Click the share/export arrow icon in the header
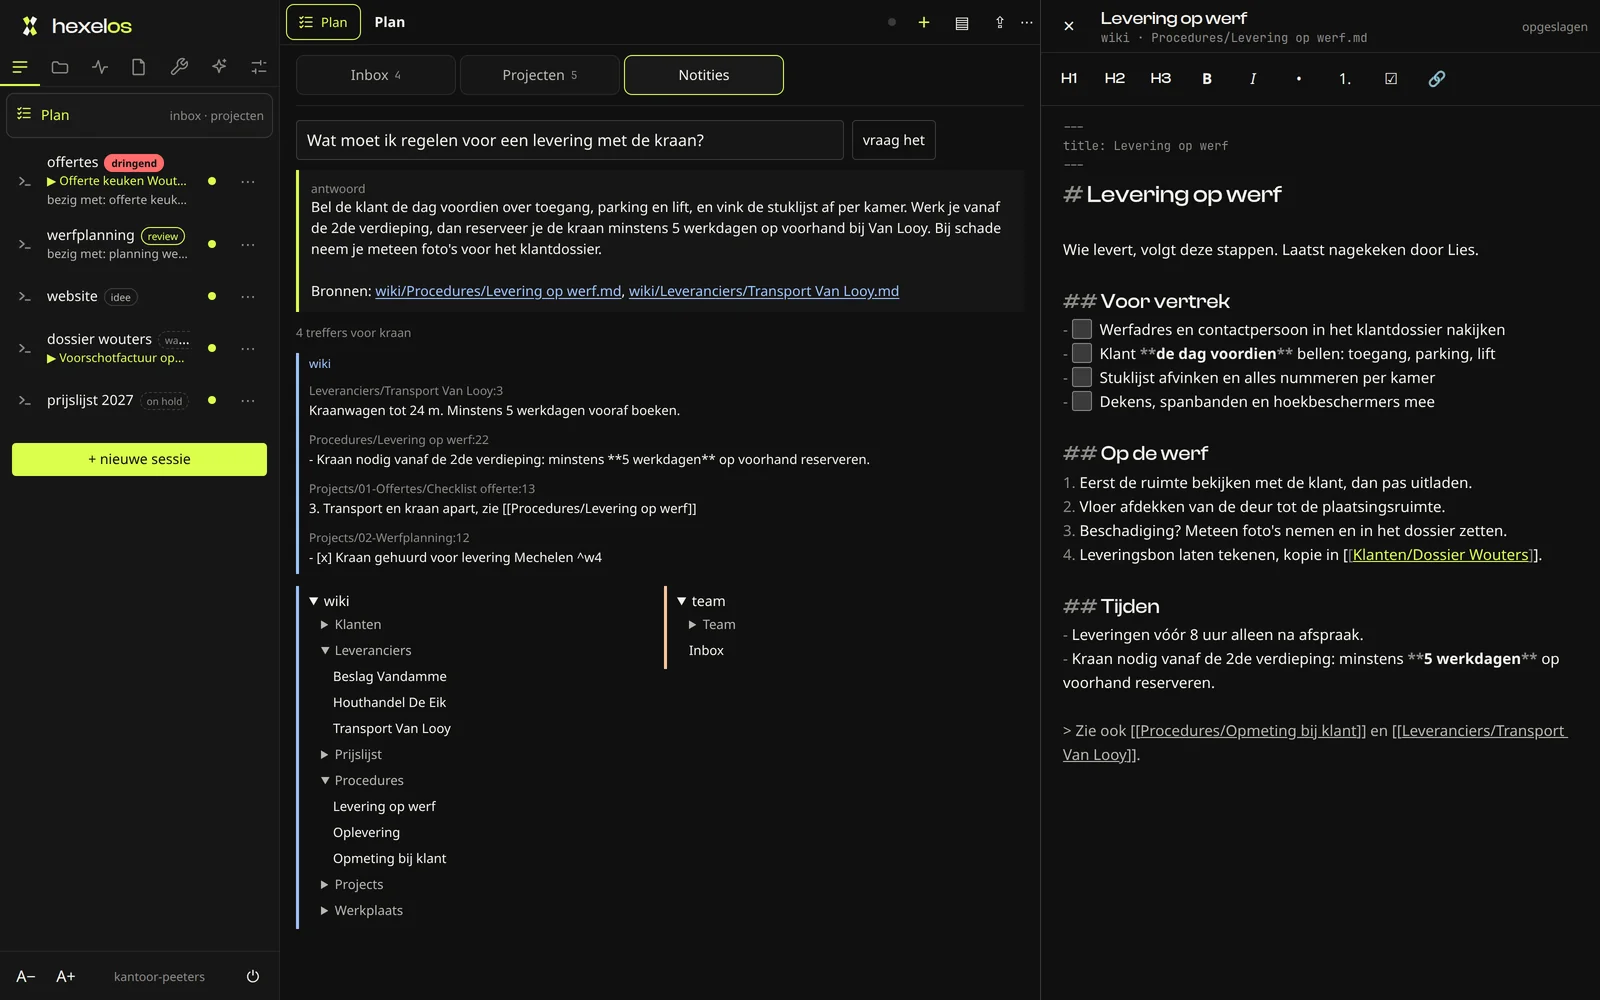The image size is (1600, 1000). tap(999, 23)
